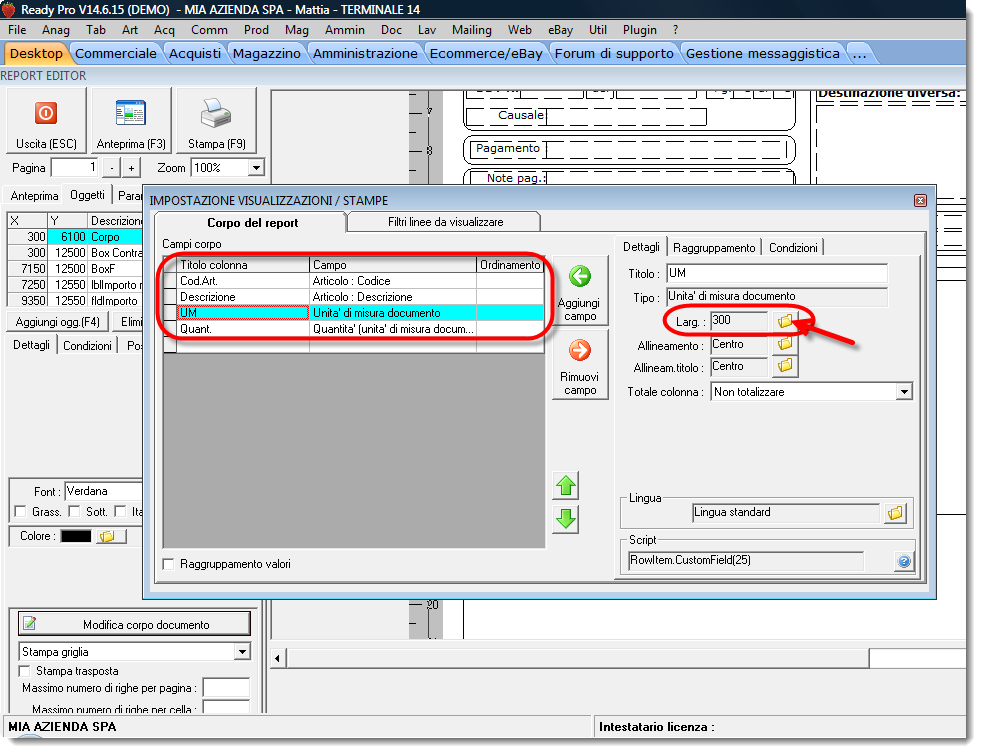981x753 pixels.
Task: Open the Plugin menu
Action: [639, 29]
